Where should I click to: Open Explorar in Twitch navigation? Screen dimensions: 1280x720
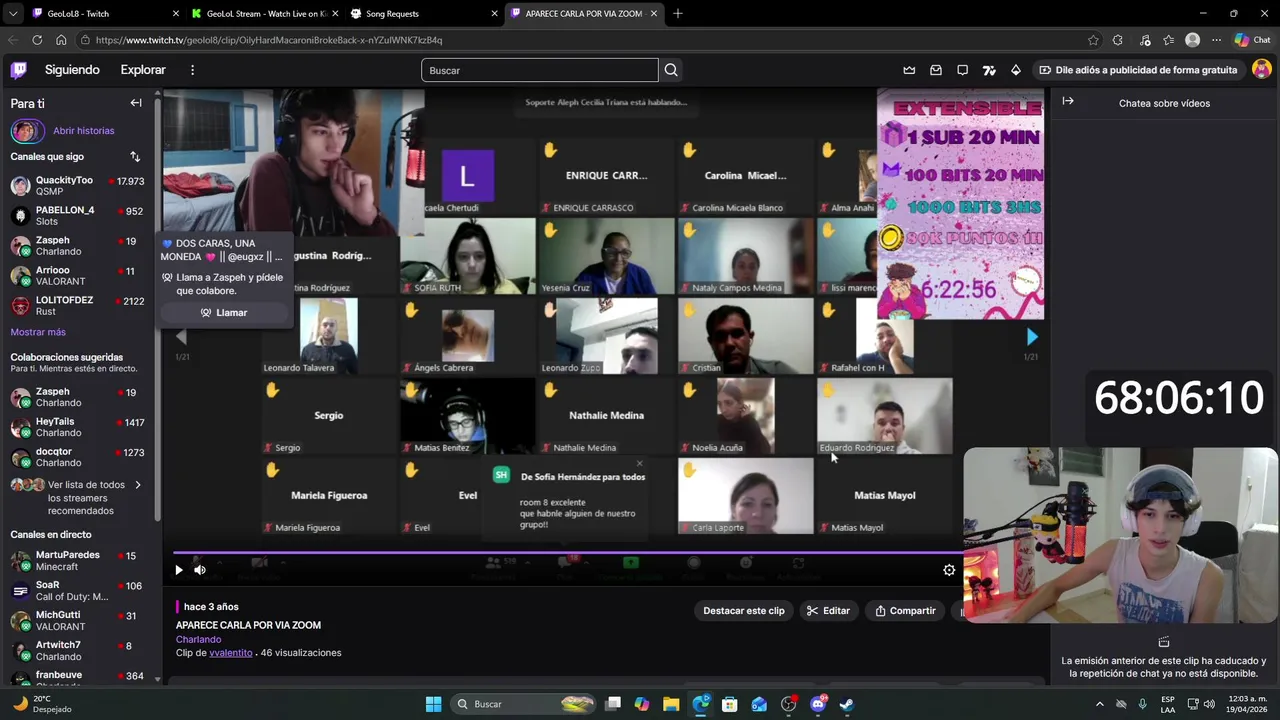[143, 70]
